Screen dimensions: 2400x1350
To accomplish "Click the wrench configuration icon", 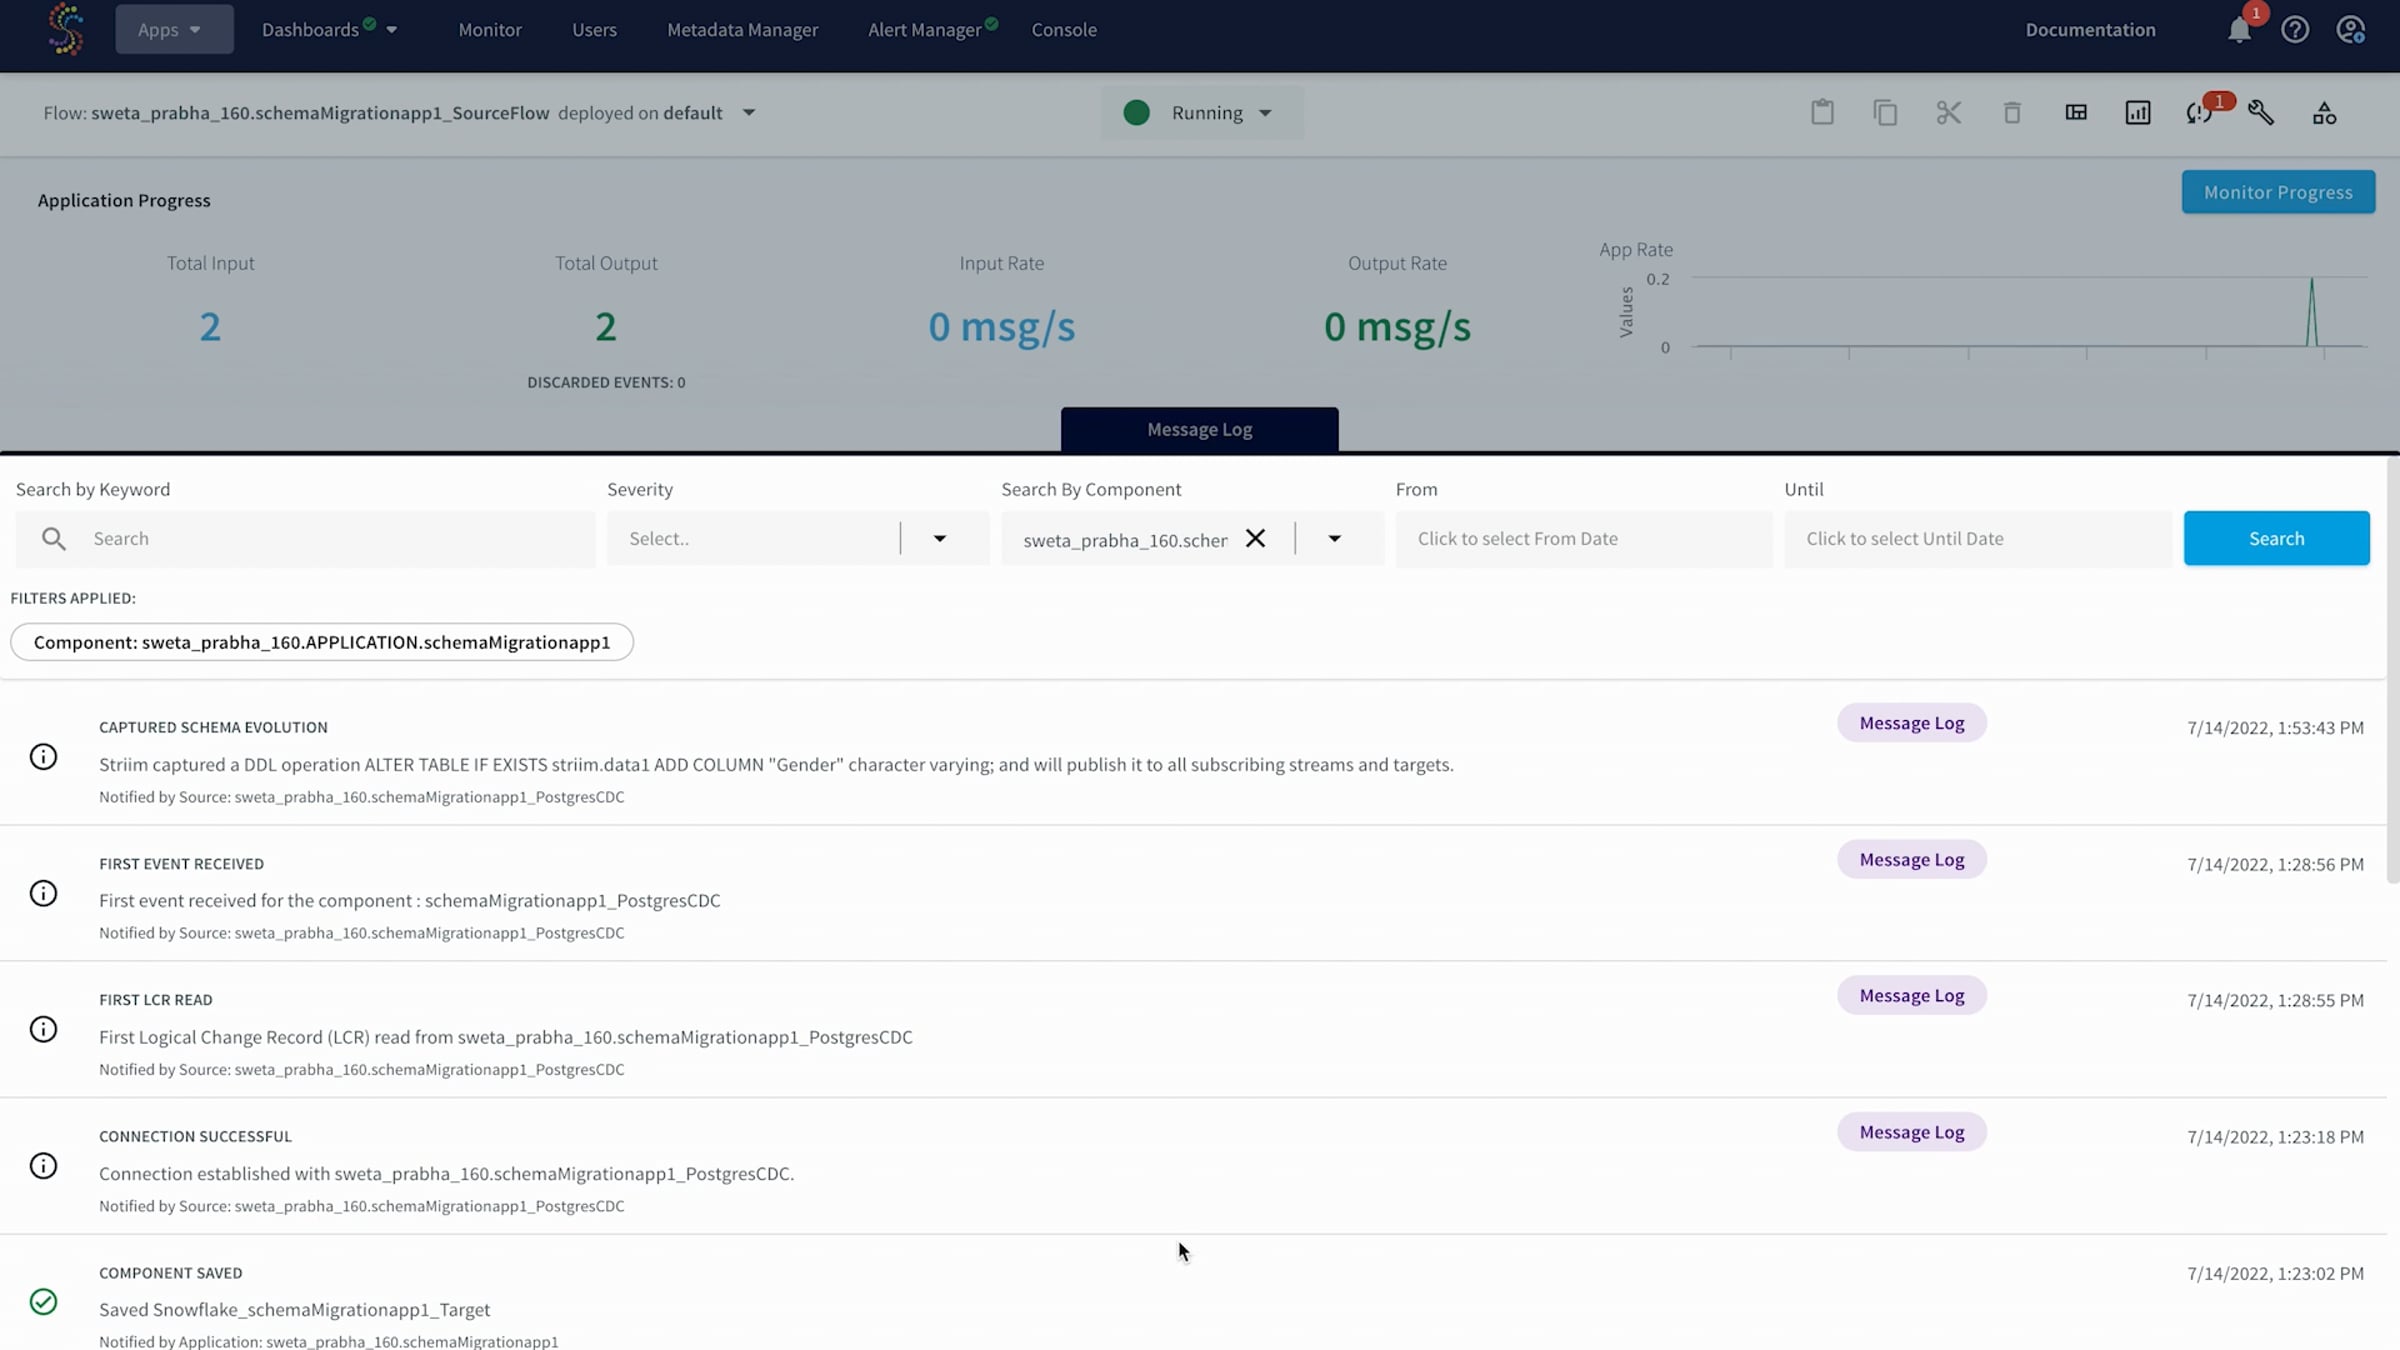I will point(2261,113).
